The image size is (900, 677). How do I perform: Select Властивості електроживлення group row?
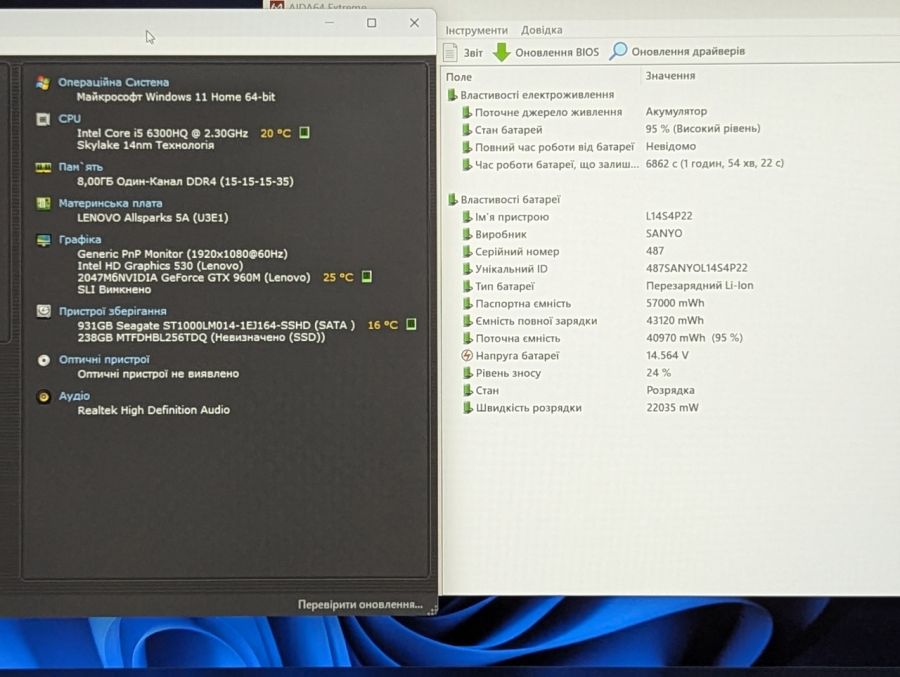(x=531, y=95)
